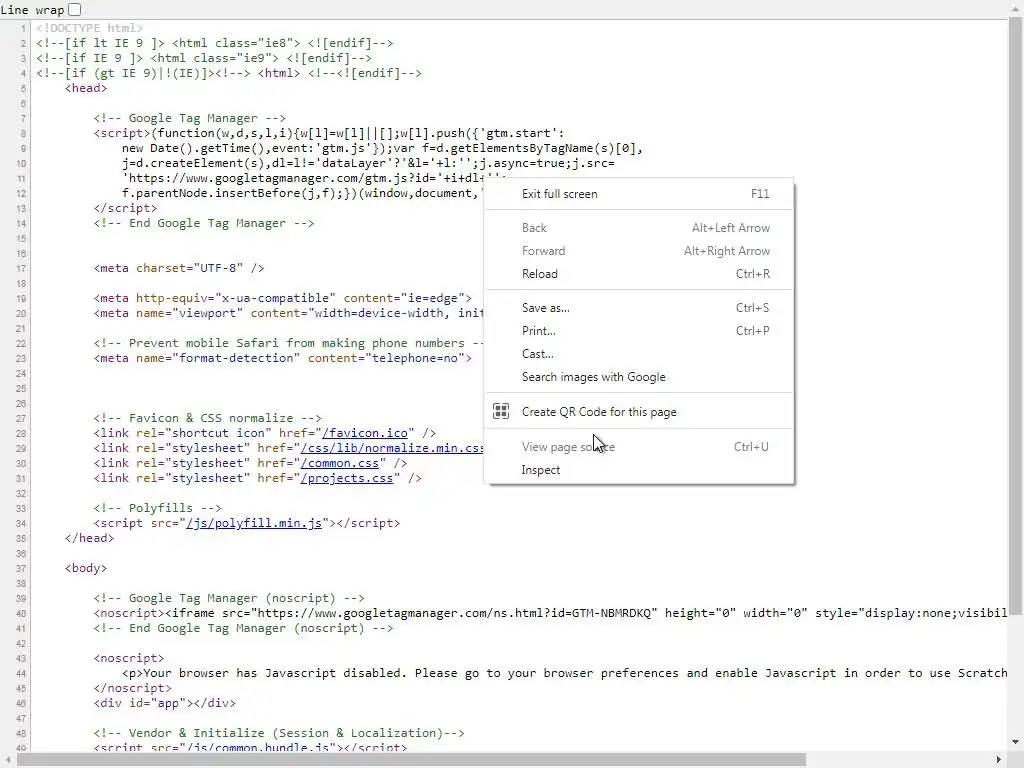Choose View page source menu entry

pos(639,447)
